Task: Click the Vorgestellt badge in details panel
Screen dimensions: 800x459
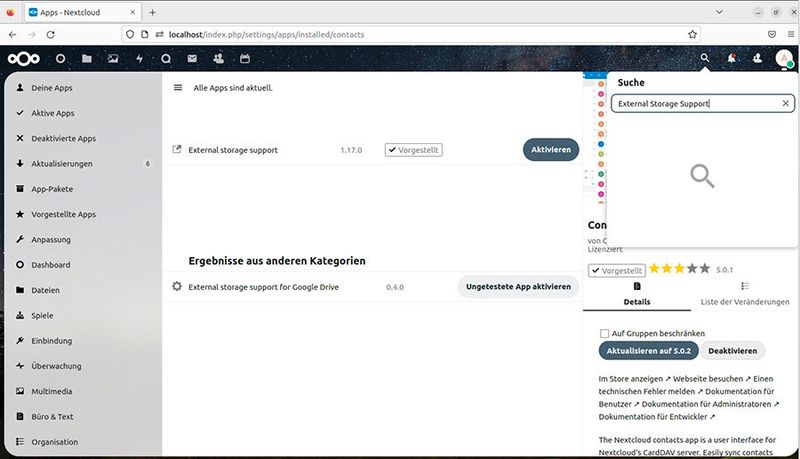Action: click(616, 270)
